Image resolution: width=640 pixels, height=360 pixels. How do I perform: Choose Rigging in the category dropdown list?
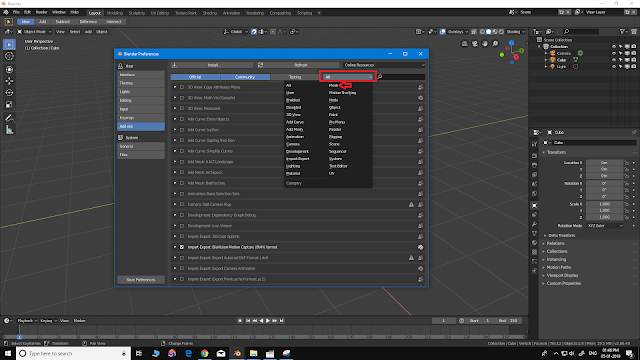tap(336, 137)
